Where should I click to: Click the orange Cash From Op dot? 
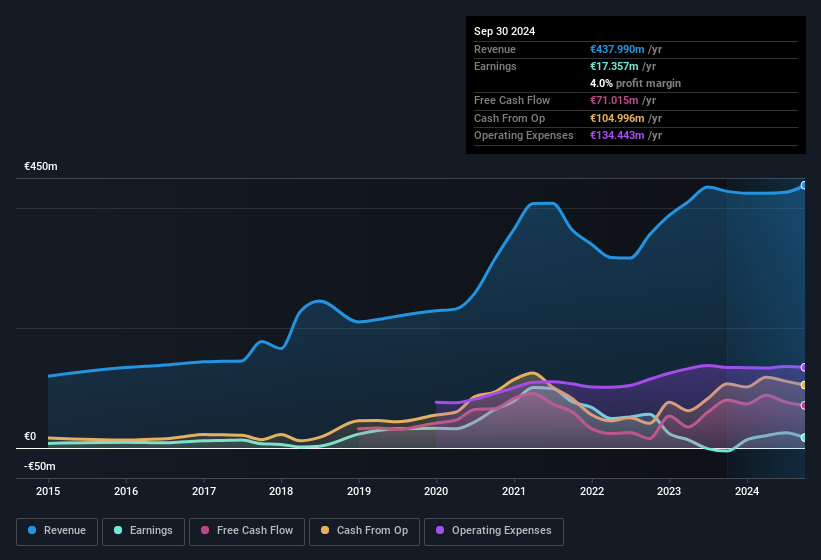click(326, 531)
